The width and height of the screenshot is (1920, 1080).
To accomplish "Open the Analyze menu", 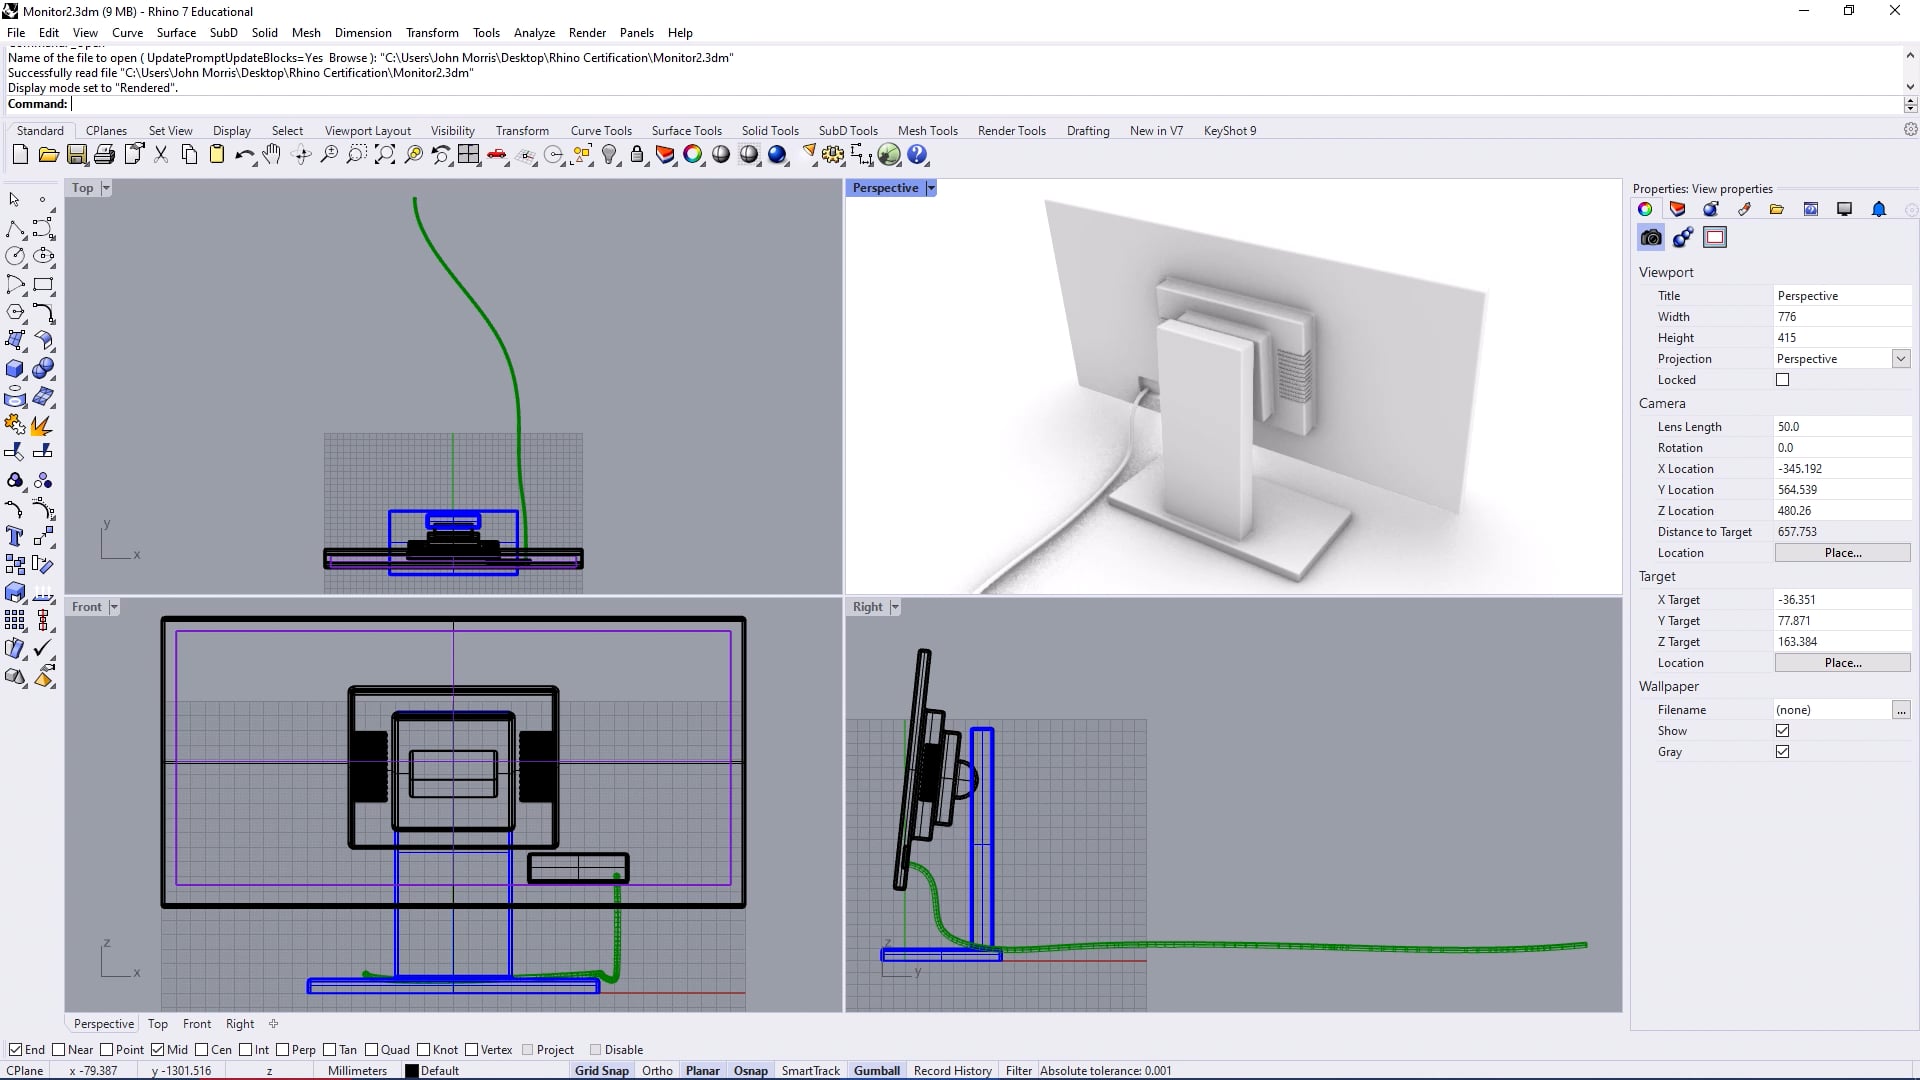I will (534, 33).
